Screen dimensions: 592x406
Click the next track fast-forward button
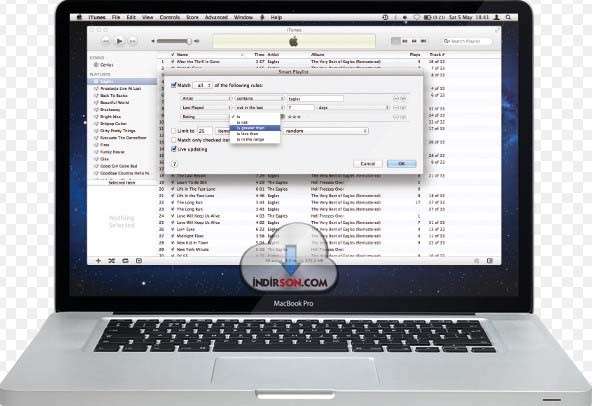click(133, 41)
